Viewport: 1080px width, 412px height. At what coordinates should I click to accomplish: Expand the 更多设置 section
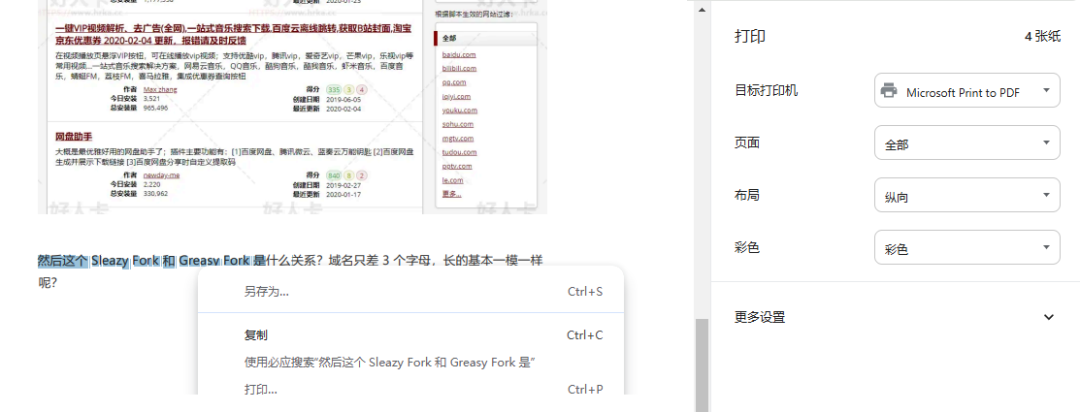[895, 317]
